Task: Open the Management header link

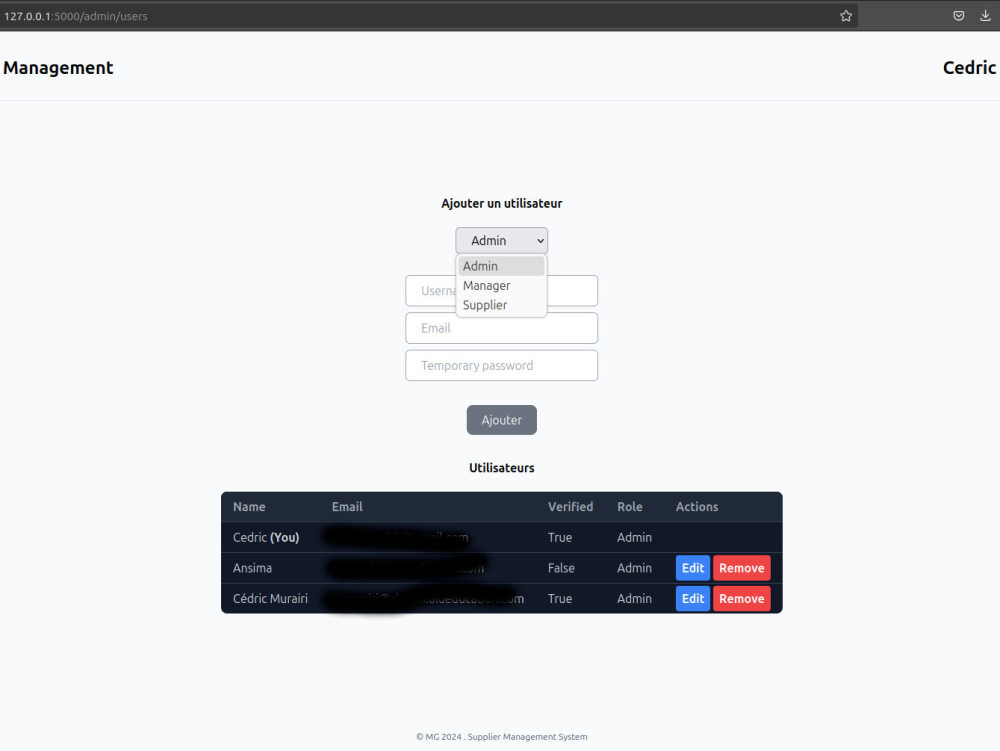Action: [58, 68]
